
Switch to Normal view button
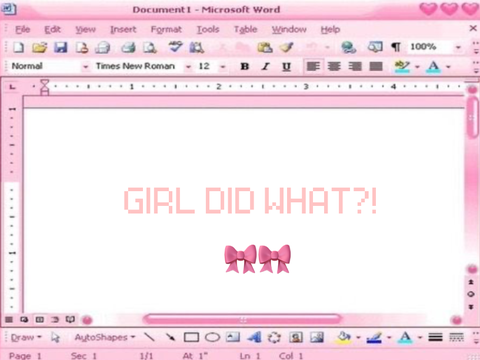point(9,320)
